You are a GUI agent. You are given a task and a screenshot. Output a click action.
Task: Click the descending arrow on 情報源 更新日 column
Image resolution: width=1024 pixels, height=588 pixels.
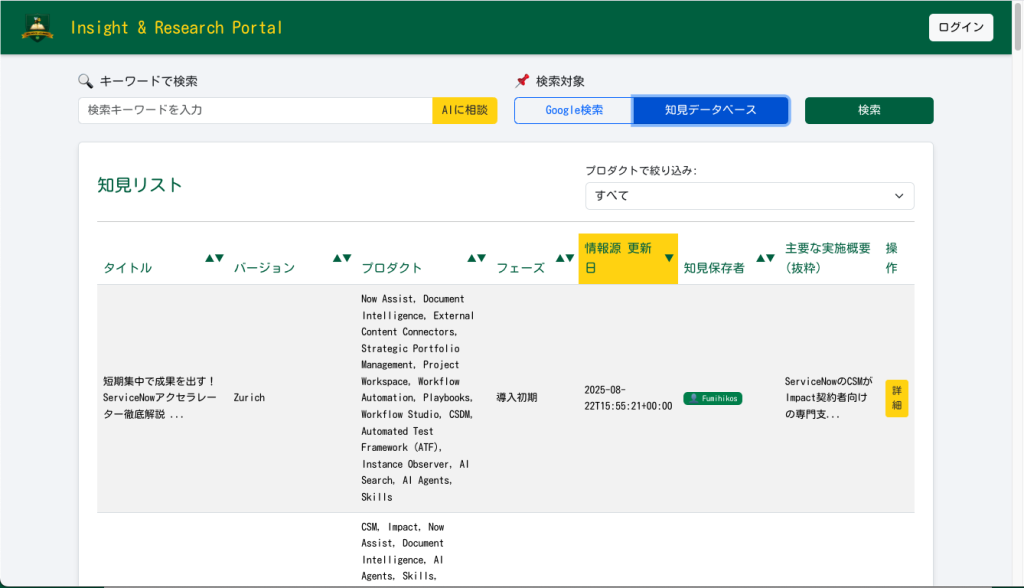tap(669, 258)
